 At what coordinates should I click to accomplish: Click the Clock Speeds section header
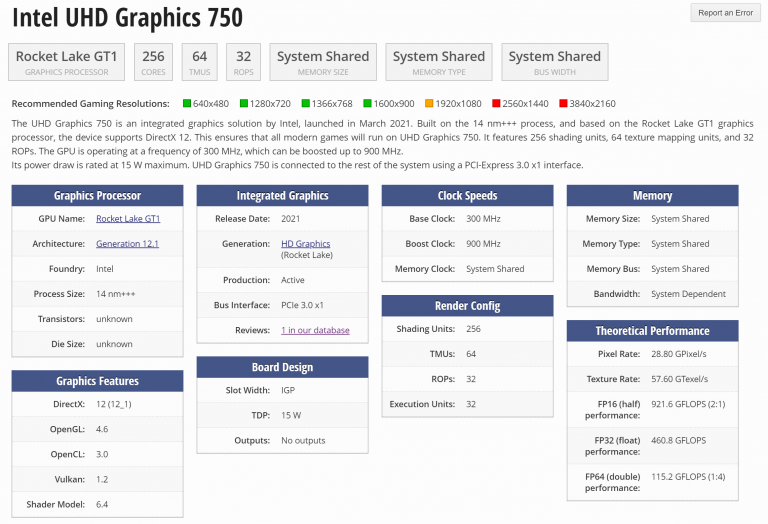coord(468,195)
